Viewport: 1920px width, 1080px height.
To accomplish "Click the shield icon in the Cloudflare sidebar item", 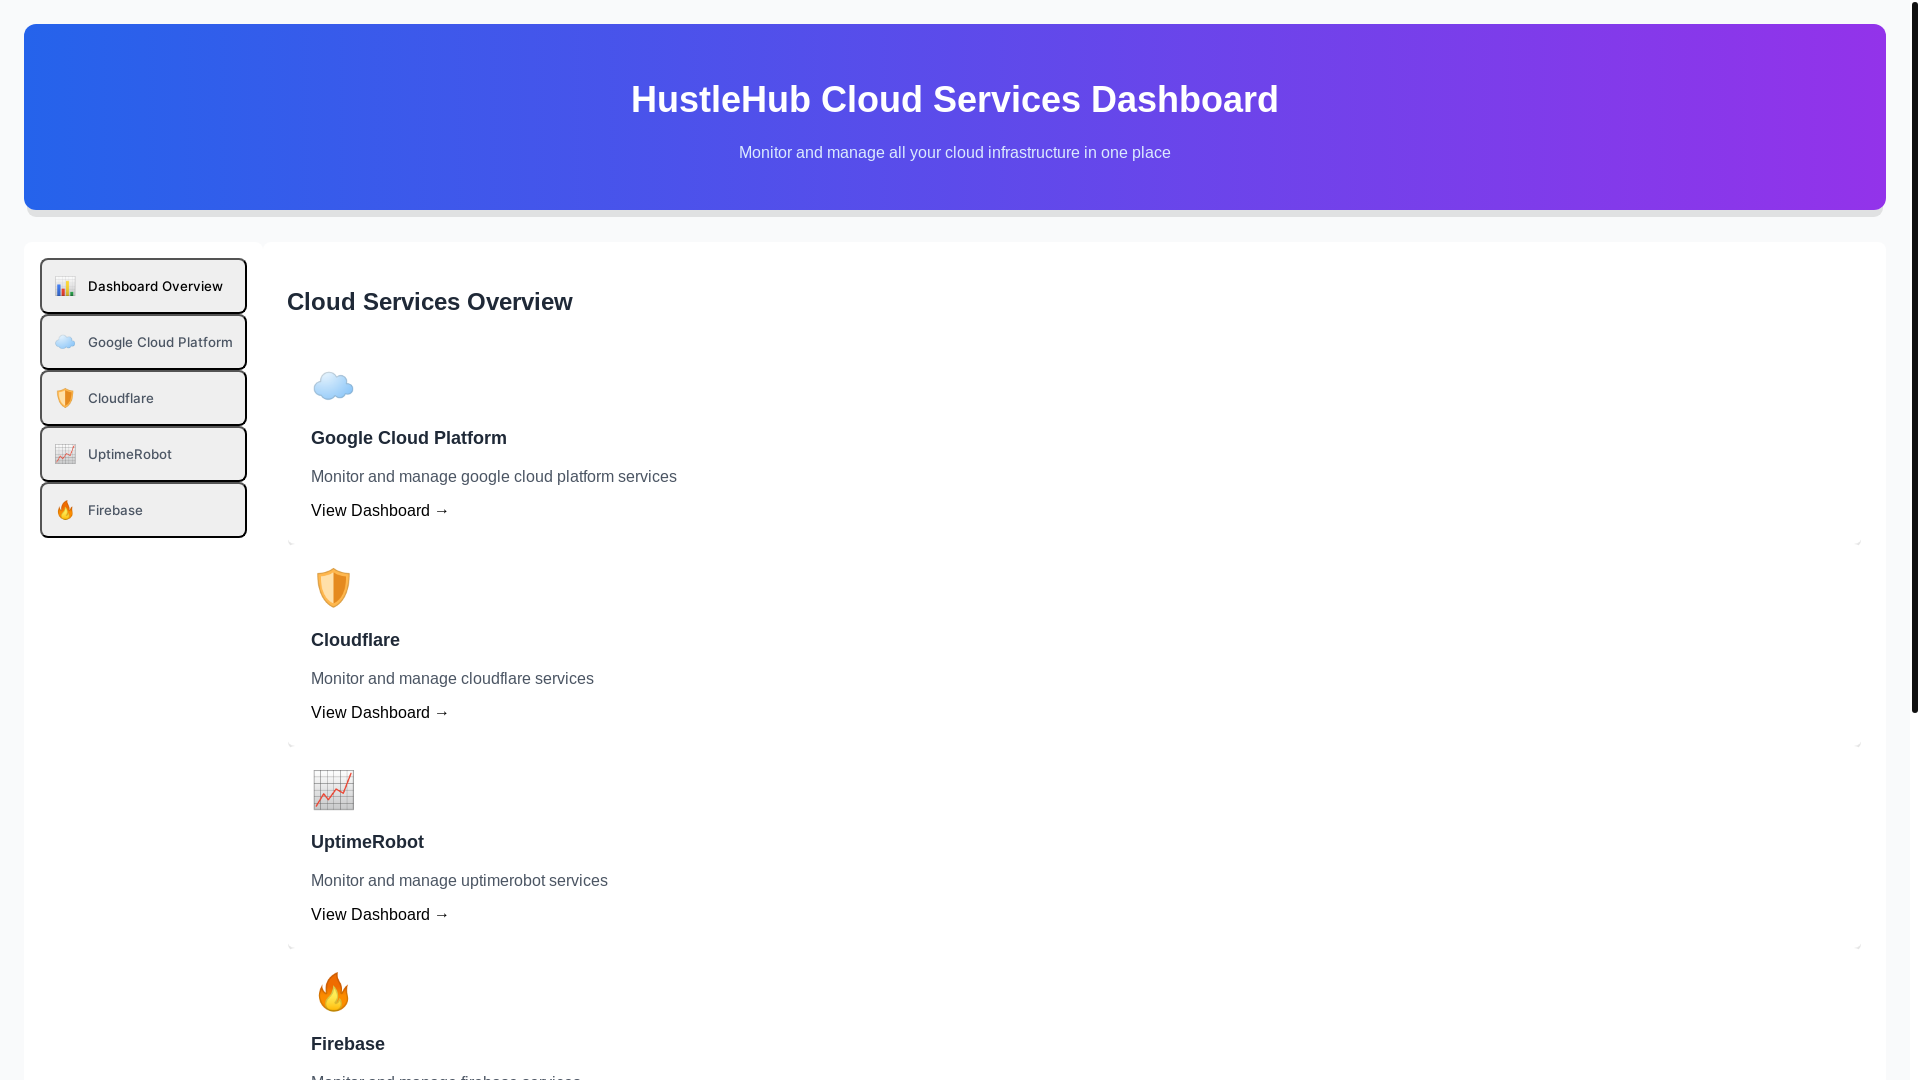I will 65,399.
